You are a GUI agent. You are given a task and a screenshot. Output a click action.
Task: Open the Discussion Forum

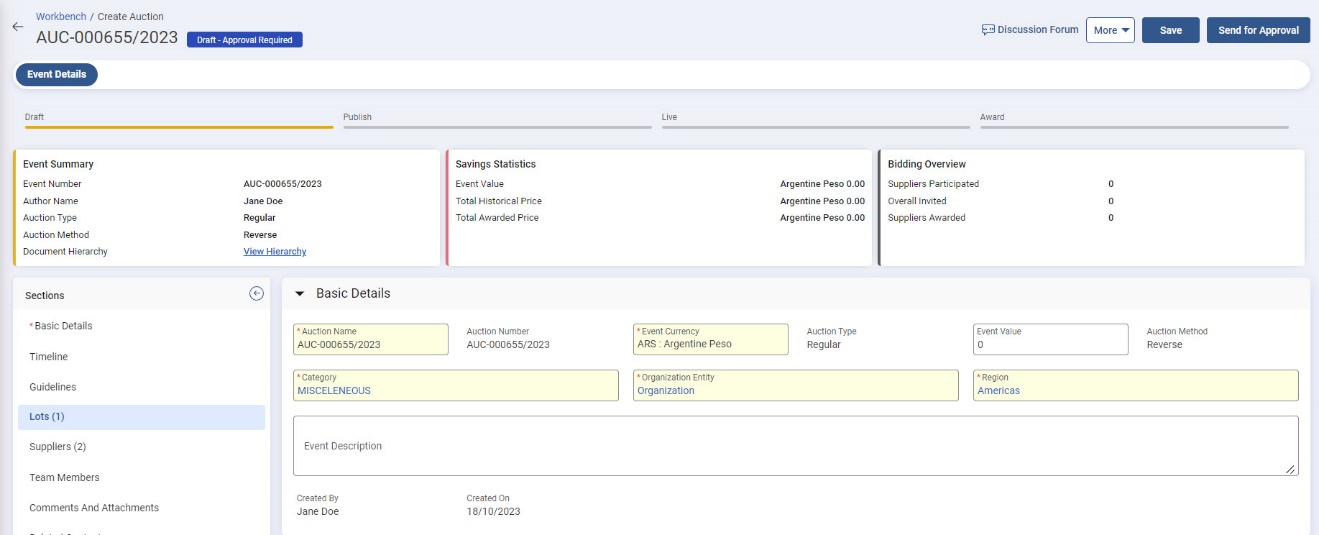point(1030,30)
